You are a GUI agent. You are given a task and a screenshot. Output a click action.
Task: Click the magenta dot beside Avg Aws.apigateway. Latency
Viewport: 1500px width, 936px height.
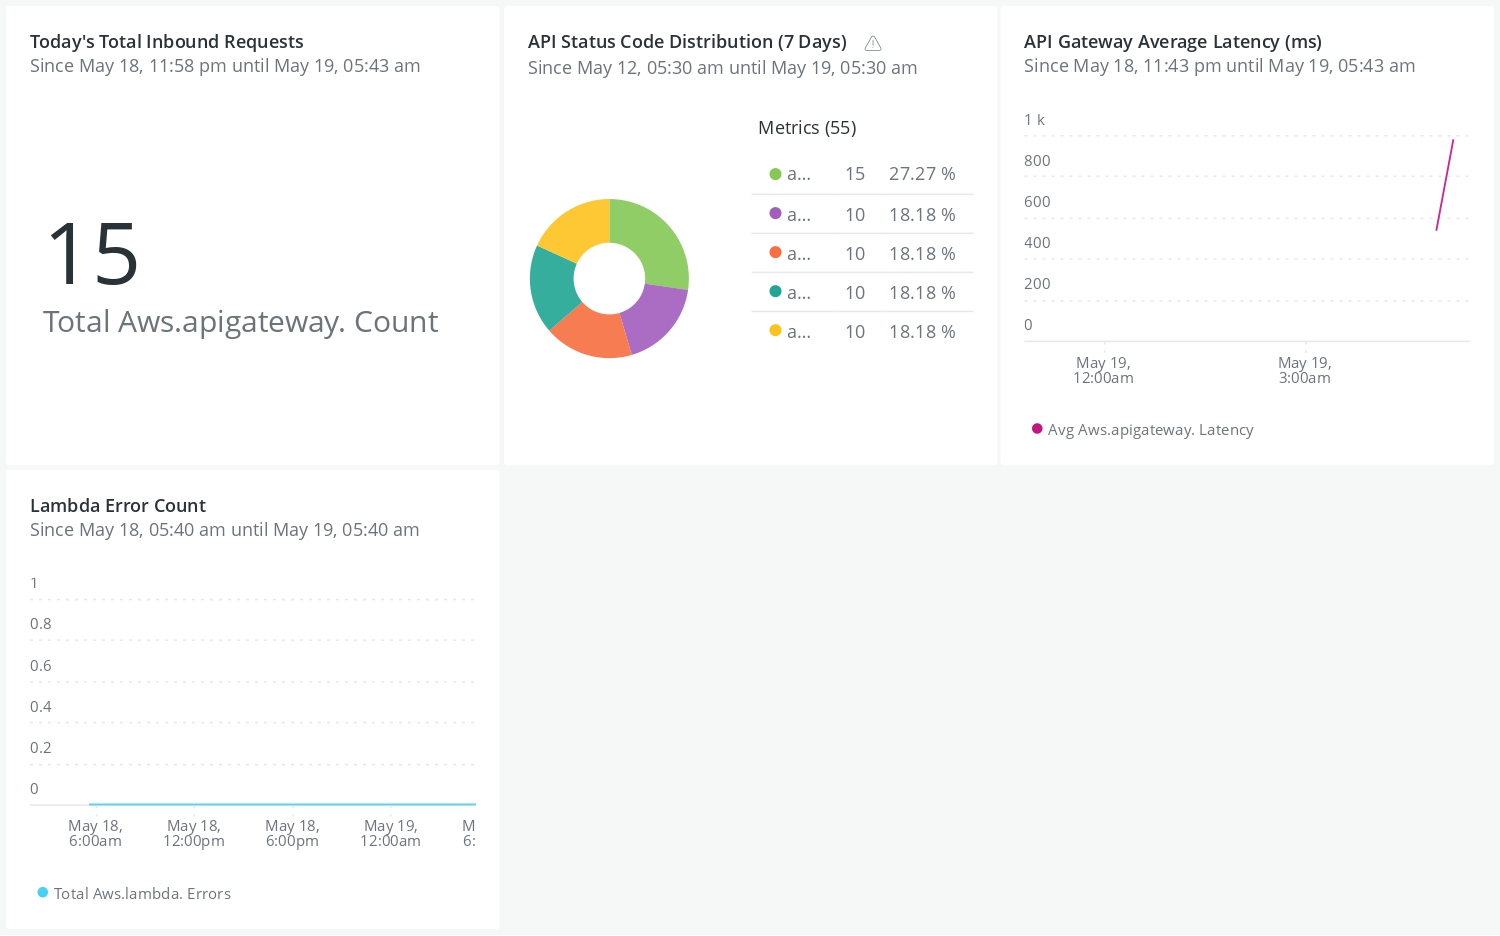[x=1037, y=429]
